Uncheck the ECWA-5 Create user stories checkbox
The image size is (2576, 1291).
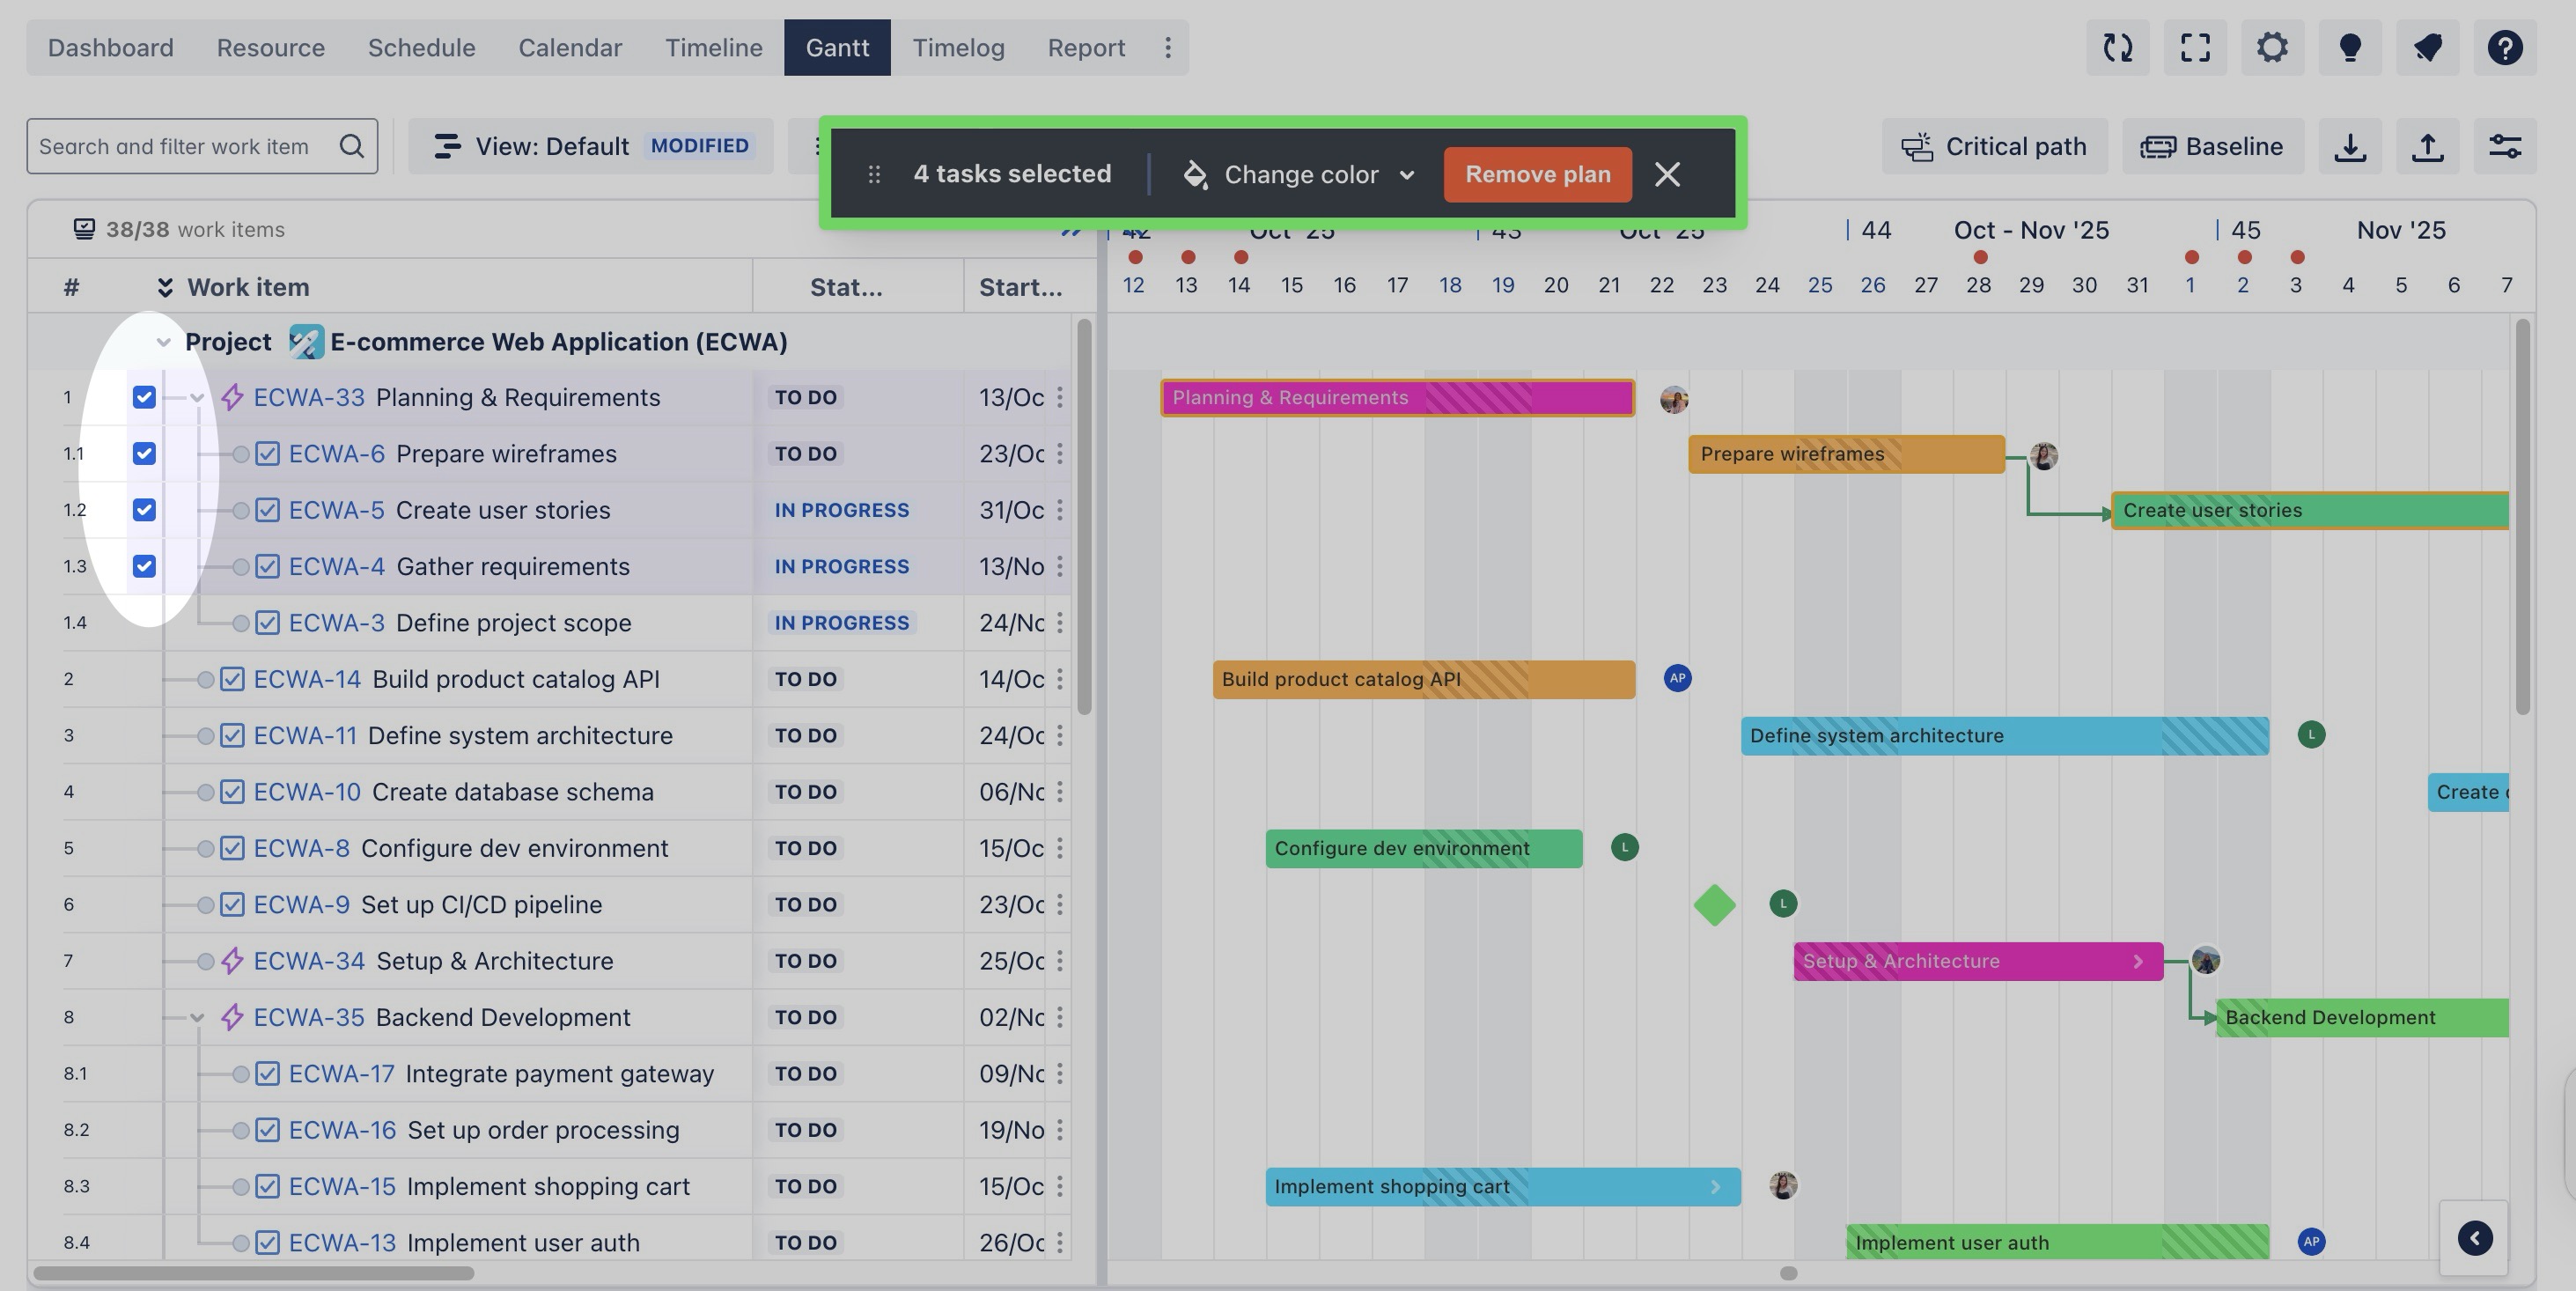[x=144, y=510]
